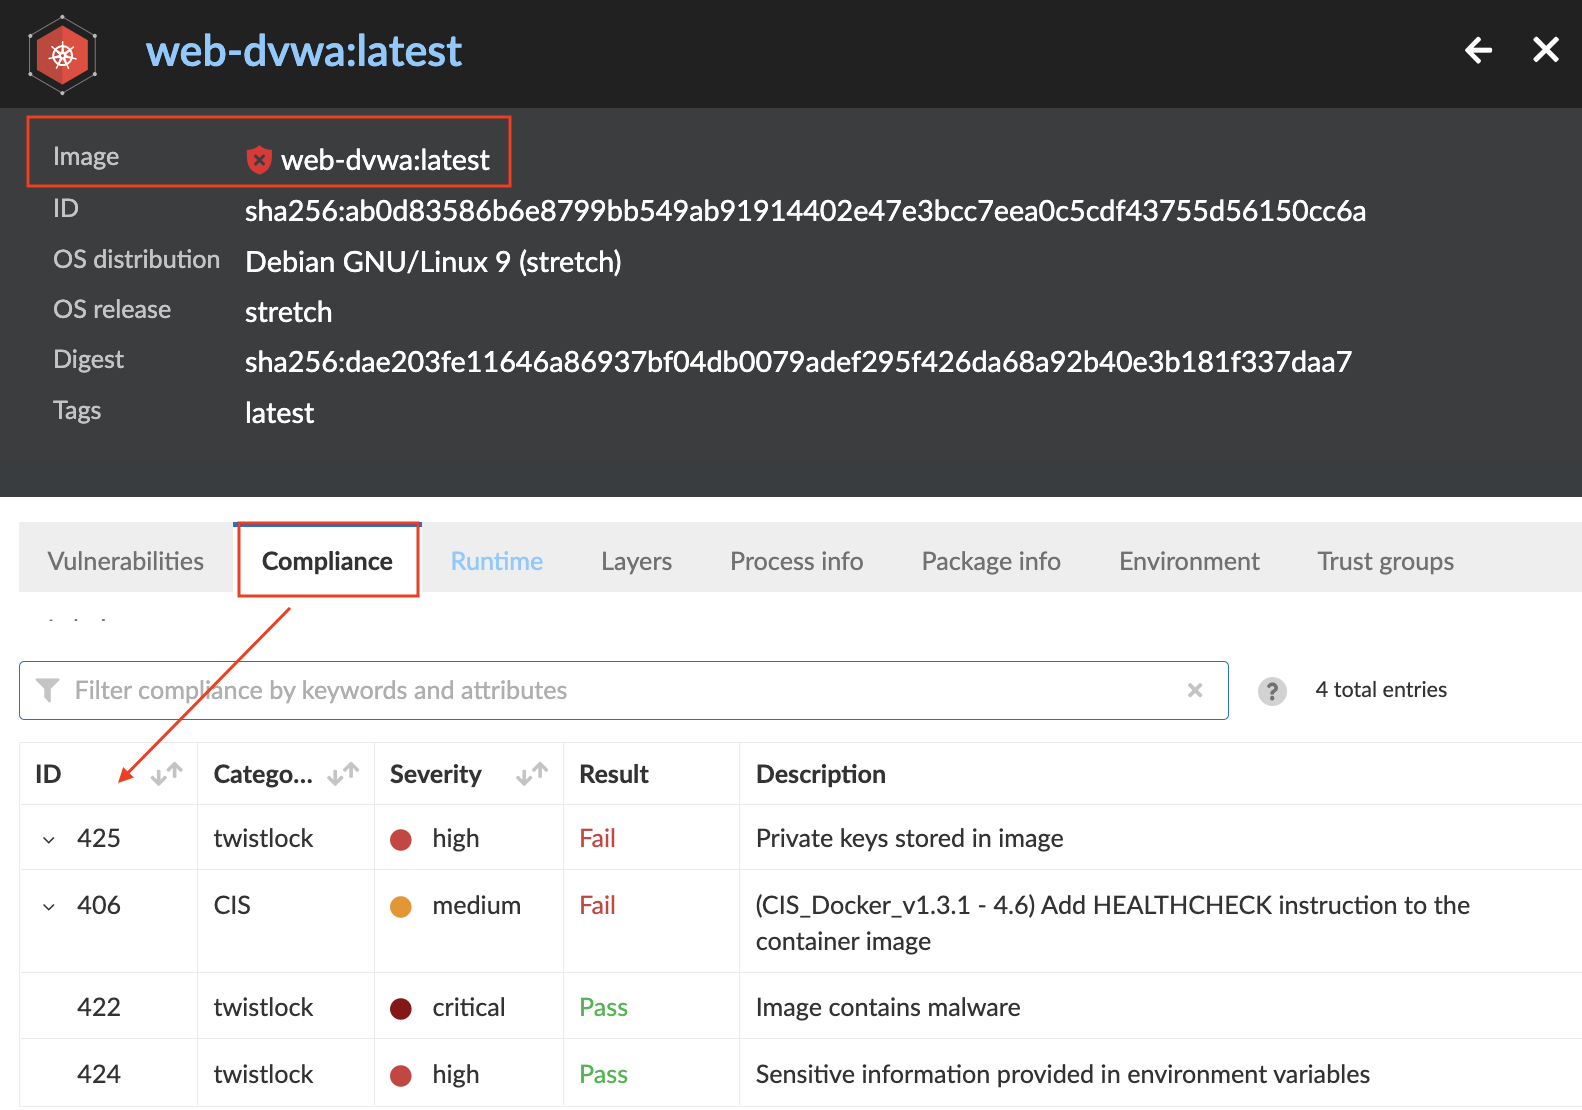1582x1110 pixels.
Task: Open the question mark help icon
Action: pos(1272,691)
